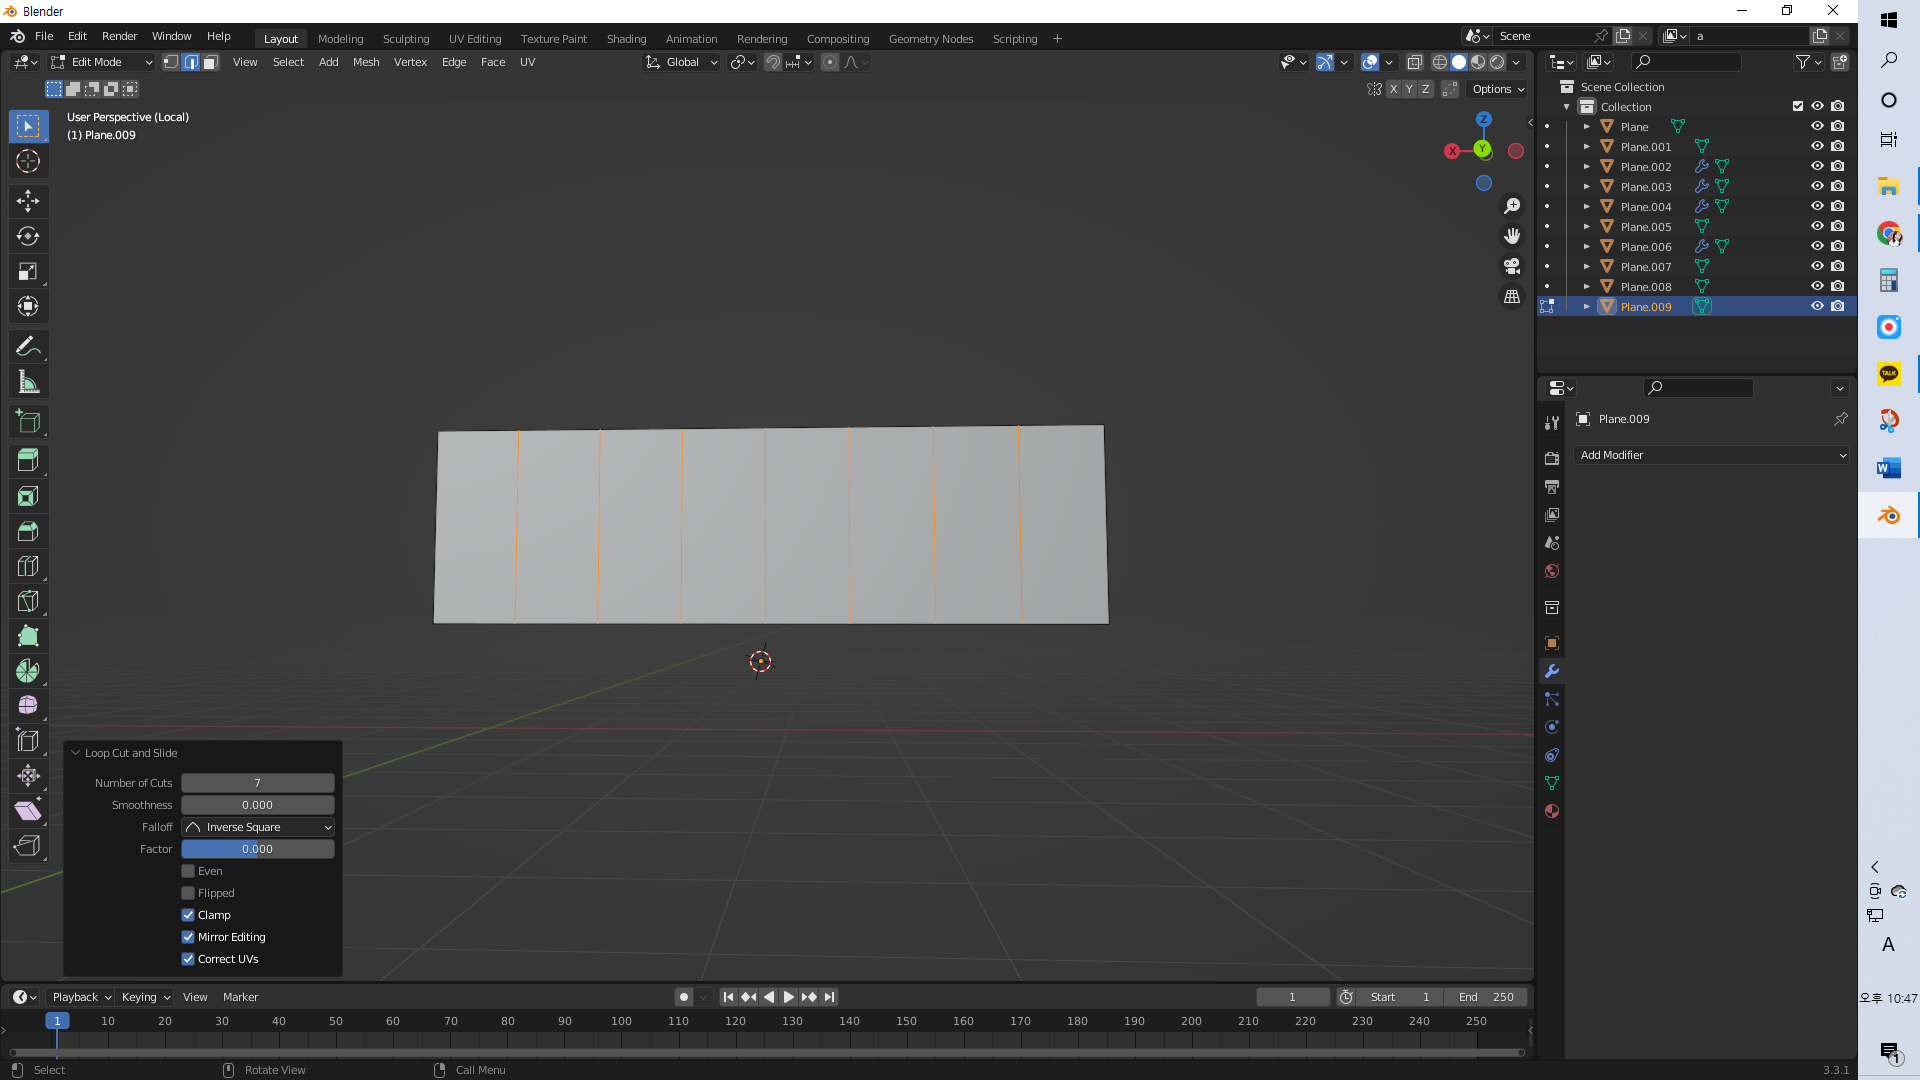Screen dimensions: 1920x1080
Task: Select the Smooth tool
Action: [28, 706]
